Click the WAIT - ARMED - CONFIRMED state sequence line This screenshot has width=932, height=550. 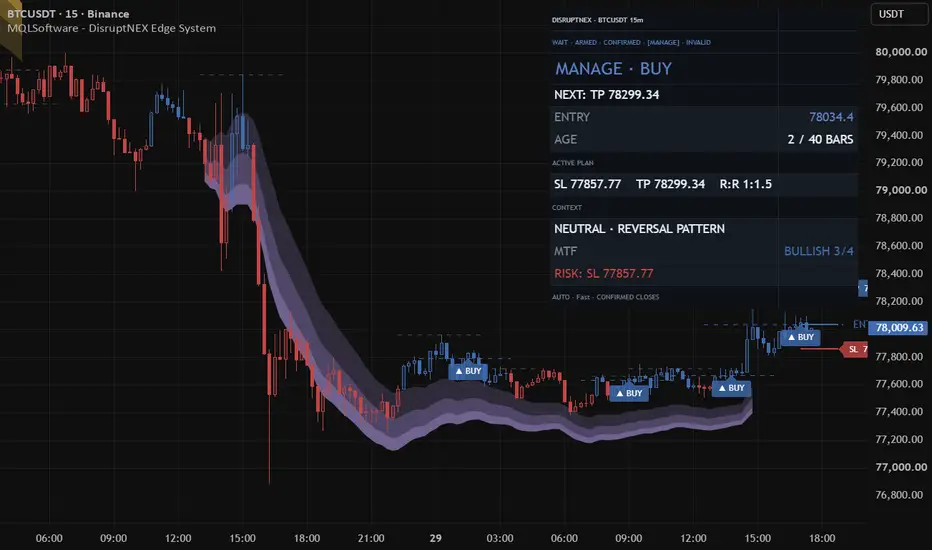pos(631,43)
